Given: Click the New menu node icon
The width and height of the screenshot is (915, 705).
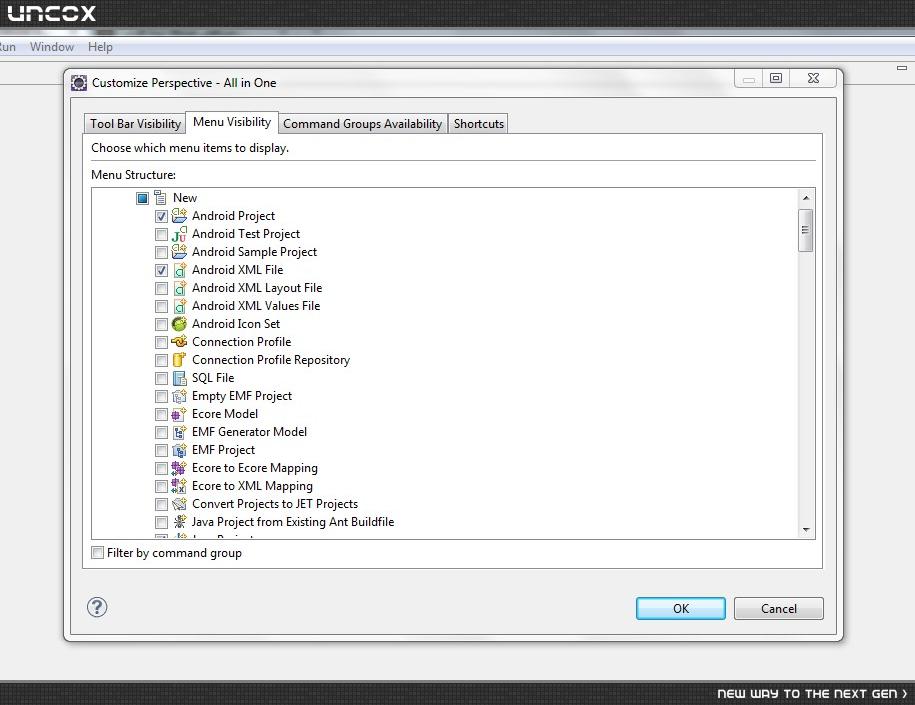Looking at the screenshot, I should 160,198.
